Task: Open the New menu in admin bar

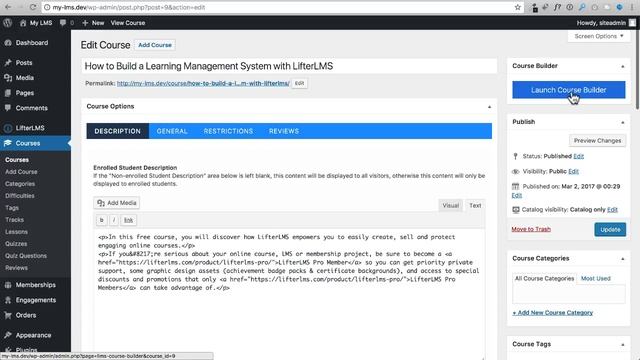Action: pyautogui.click(x=93, y=23)
